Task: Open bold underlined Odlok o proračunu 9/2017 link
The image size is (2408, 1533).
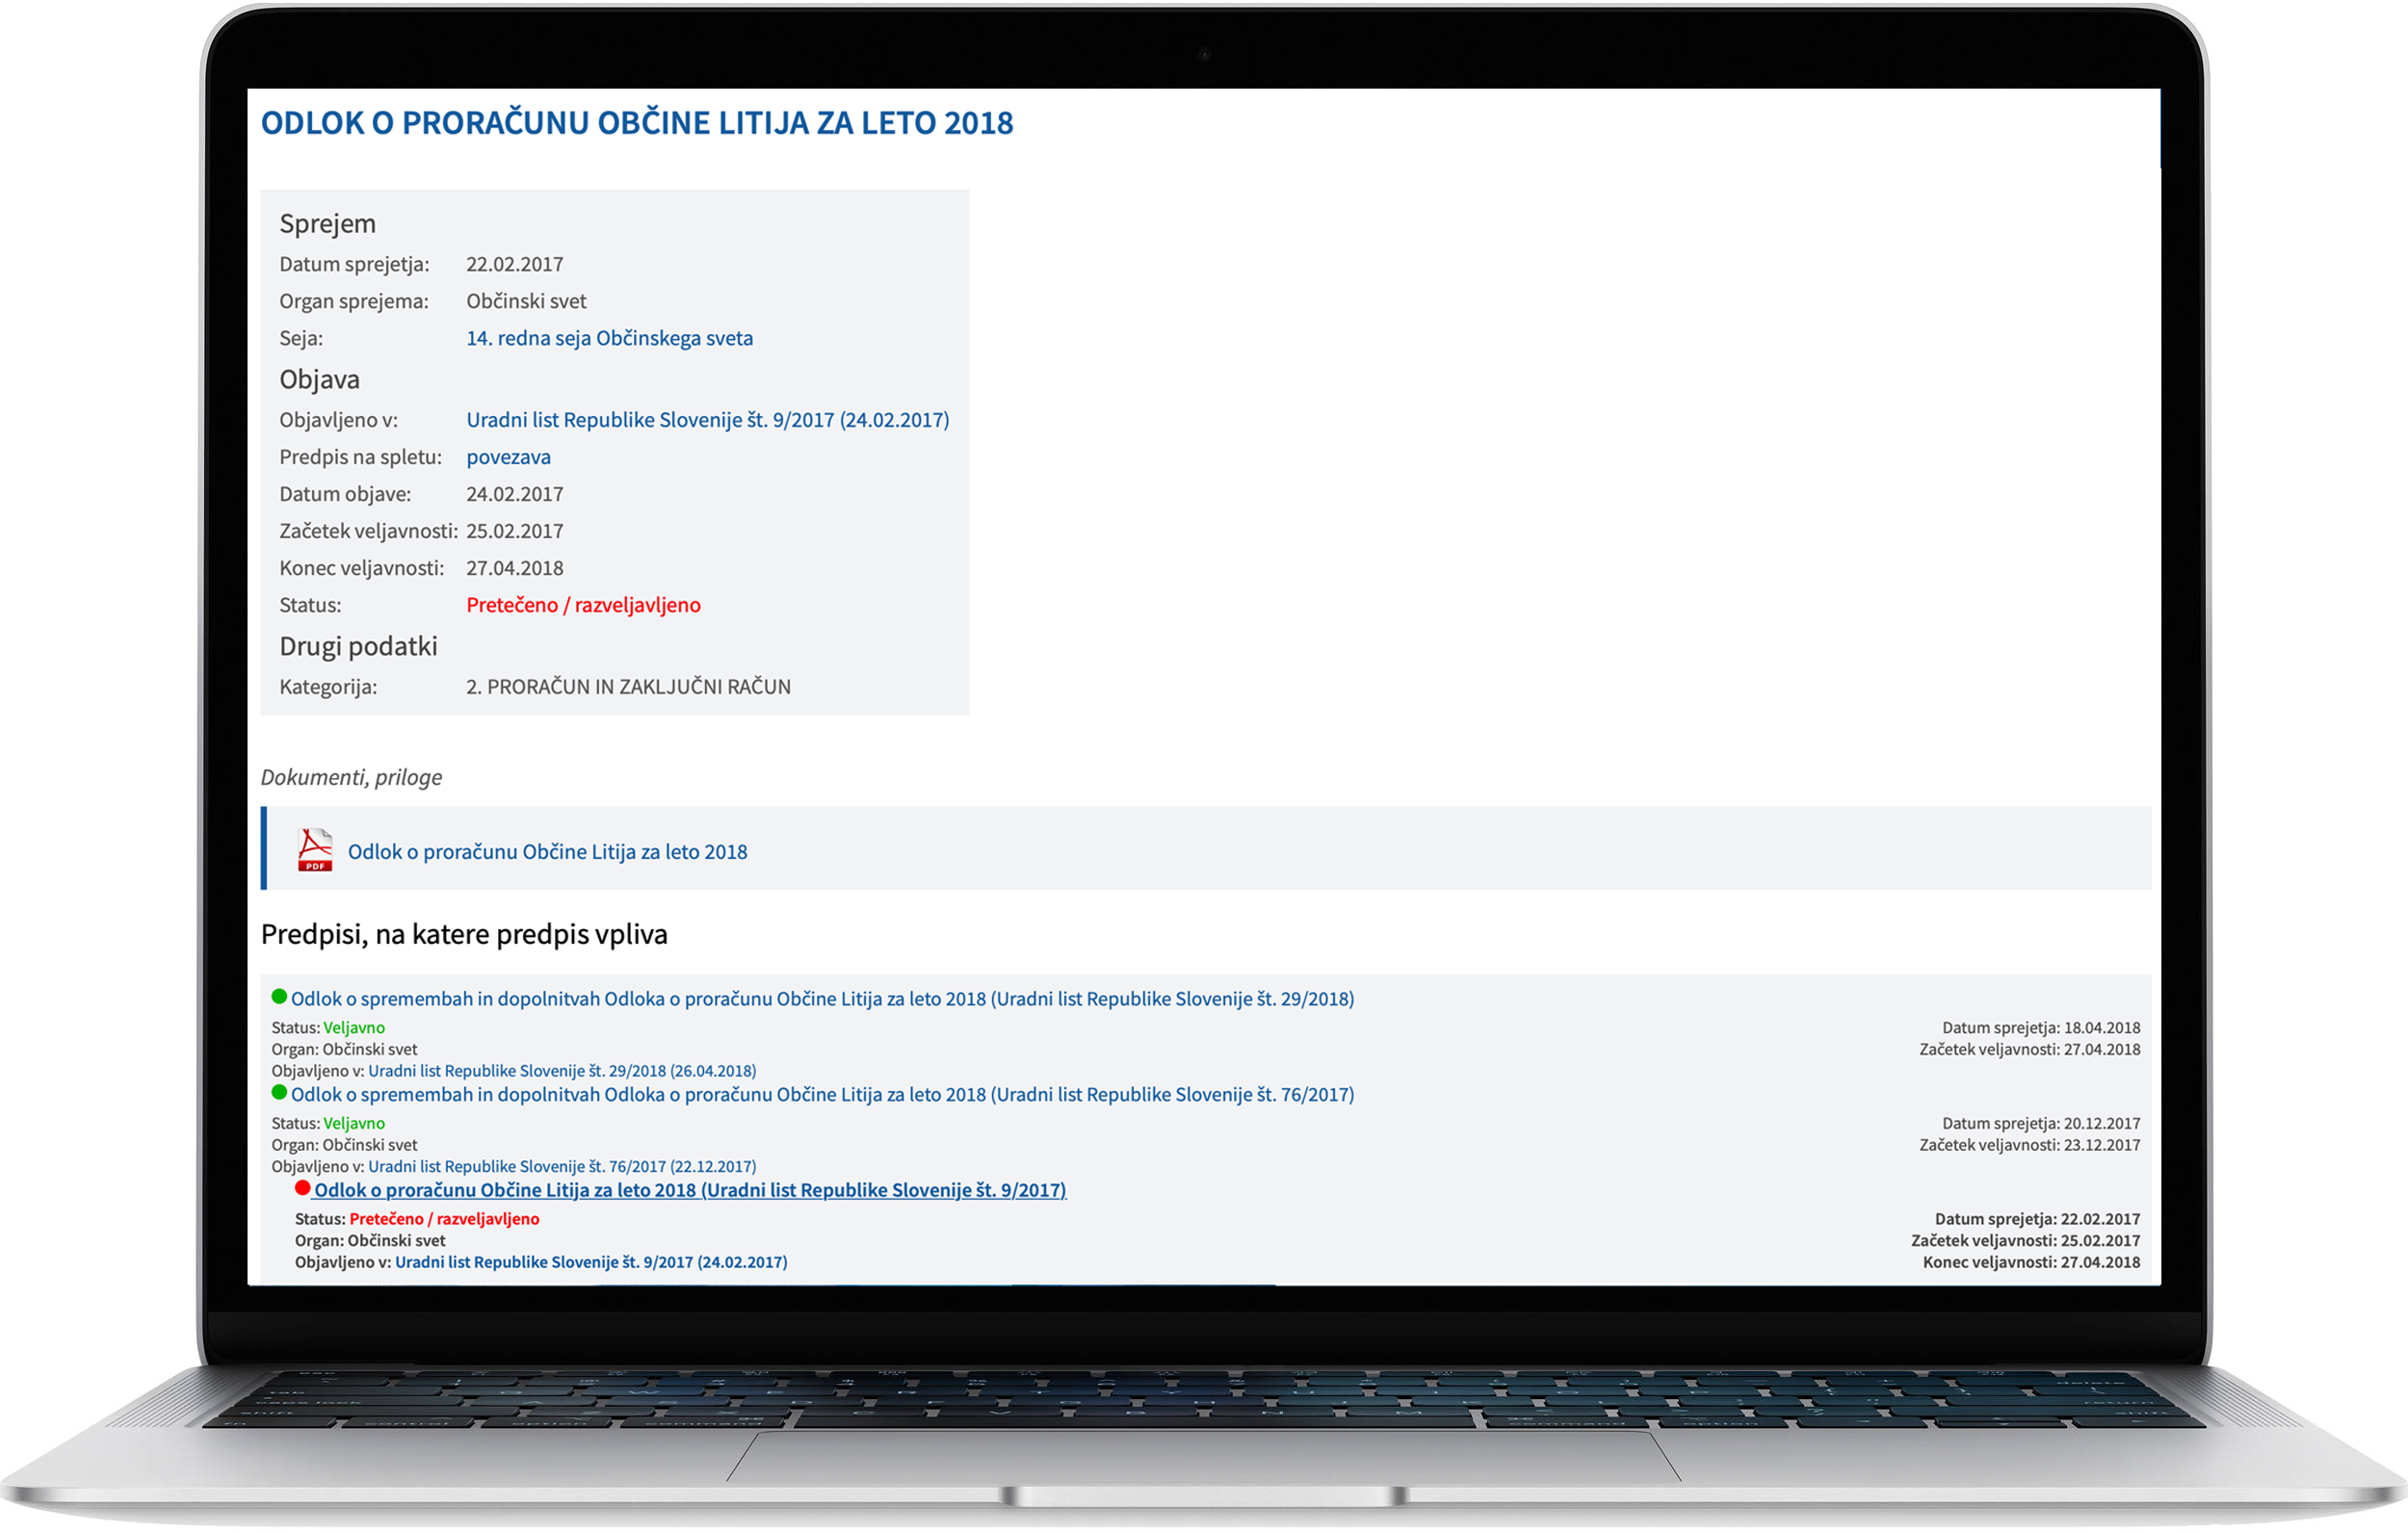Action: pyautogui.click(x=690, y=1191)
